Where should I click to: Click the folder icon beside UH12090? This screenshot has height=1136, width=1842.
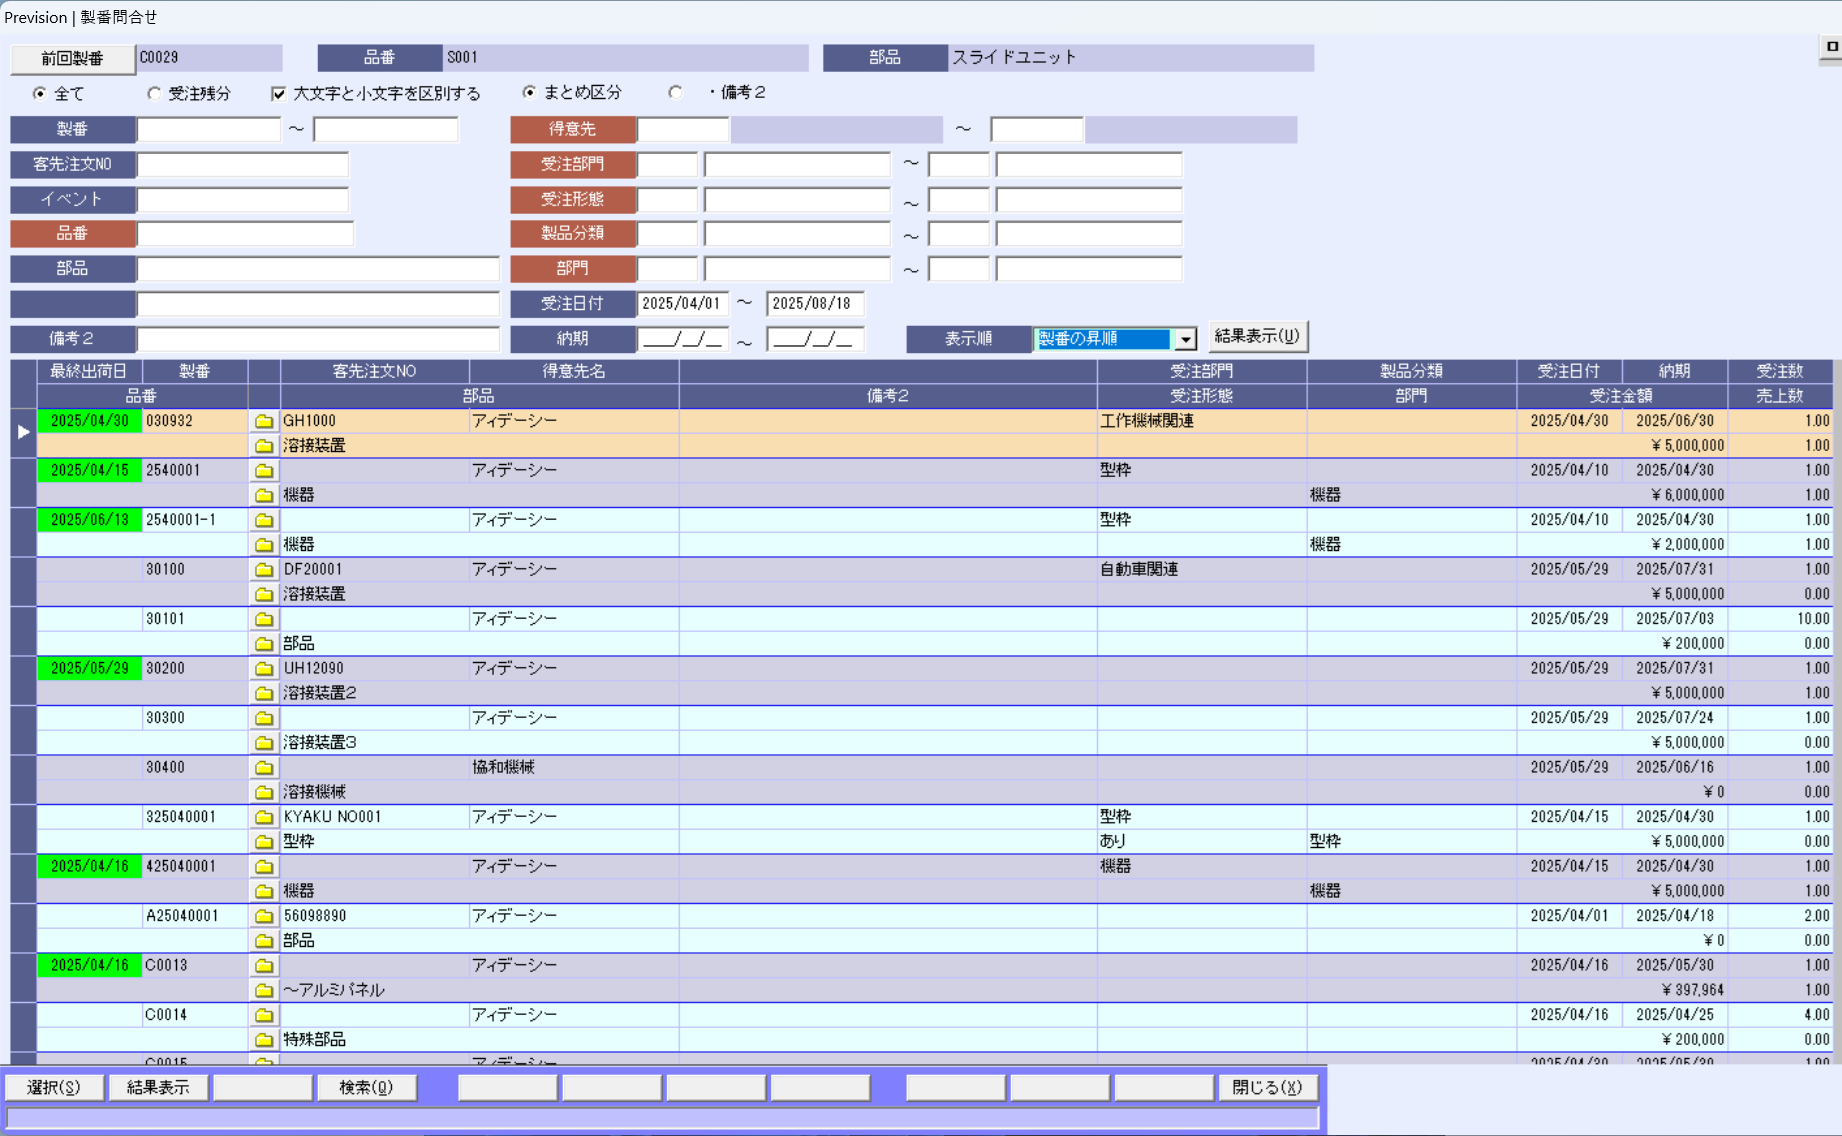(x=264, y=669)
